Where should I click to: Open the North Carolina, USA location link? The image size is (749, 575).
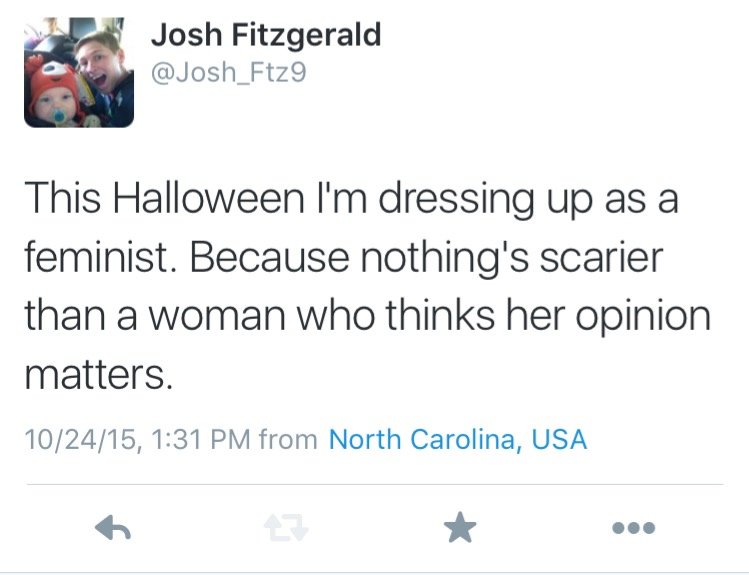[x=457, y=438]
